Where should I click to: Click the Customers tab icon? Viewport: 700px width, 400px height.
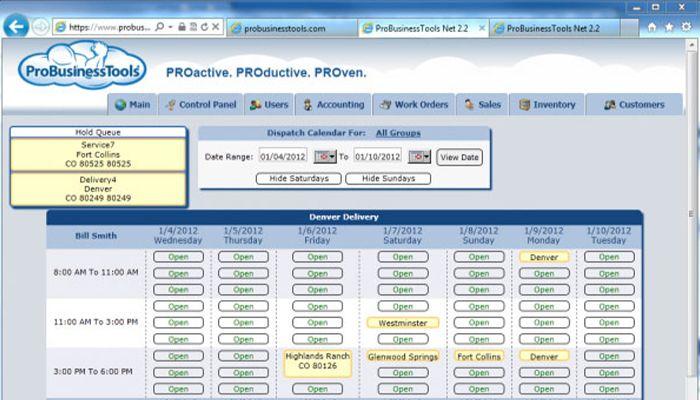pyautogui.click(x=609, y=105)
